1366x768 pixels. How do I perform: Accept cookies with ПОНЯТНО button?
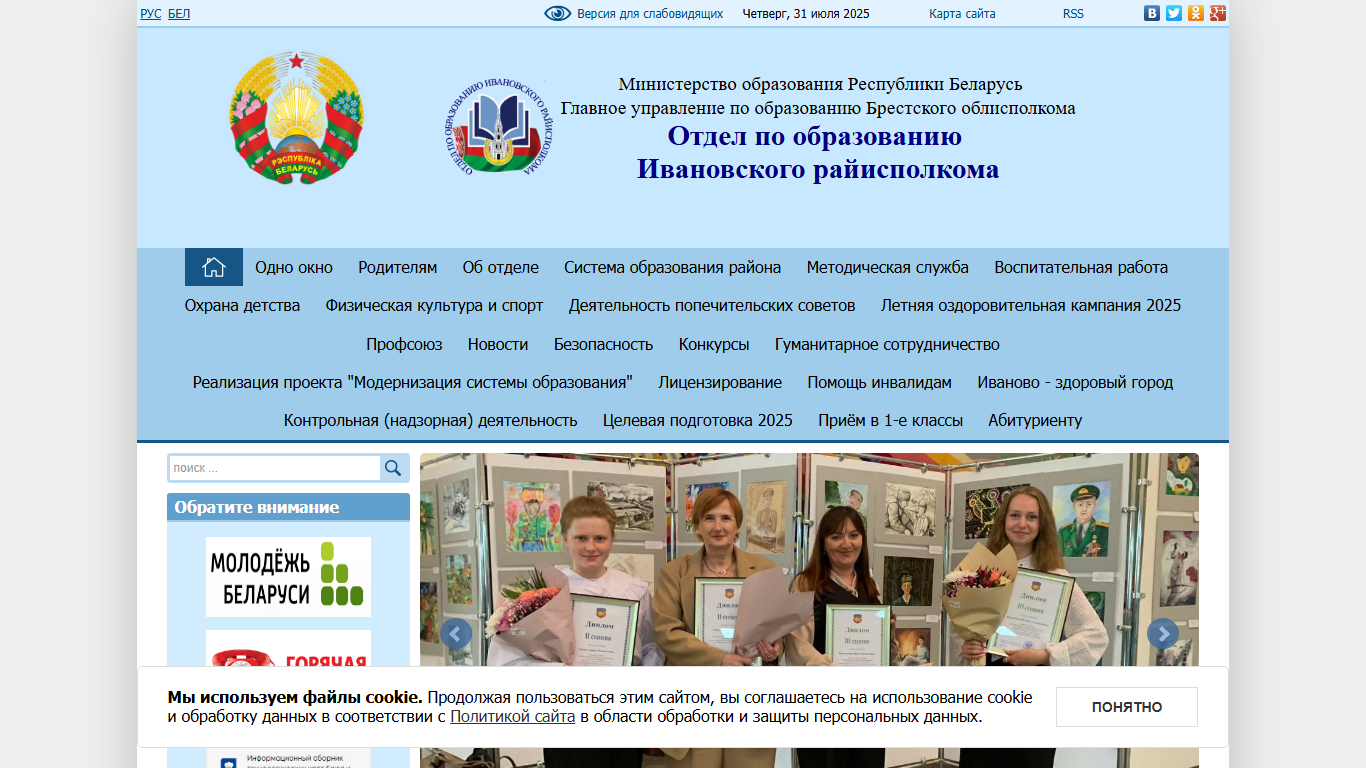pyautogui.click(x=1127, y=707)
